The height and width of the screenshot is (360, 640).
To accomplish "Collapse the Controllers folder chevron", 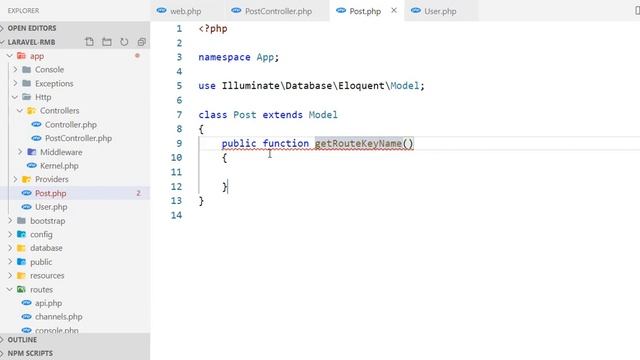I will pos(20,111).
